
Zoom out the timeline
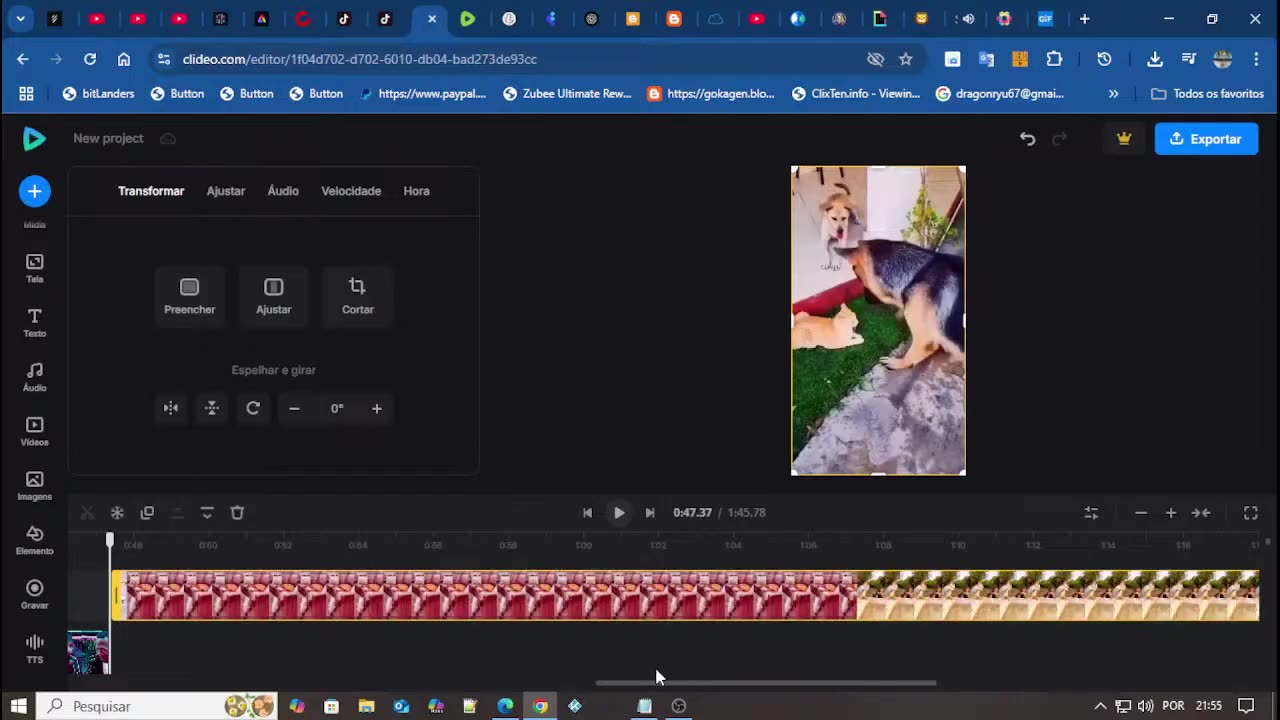point(1141,513)
